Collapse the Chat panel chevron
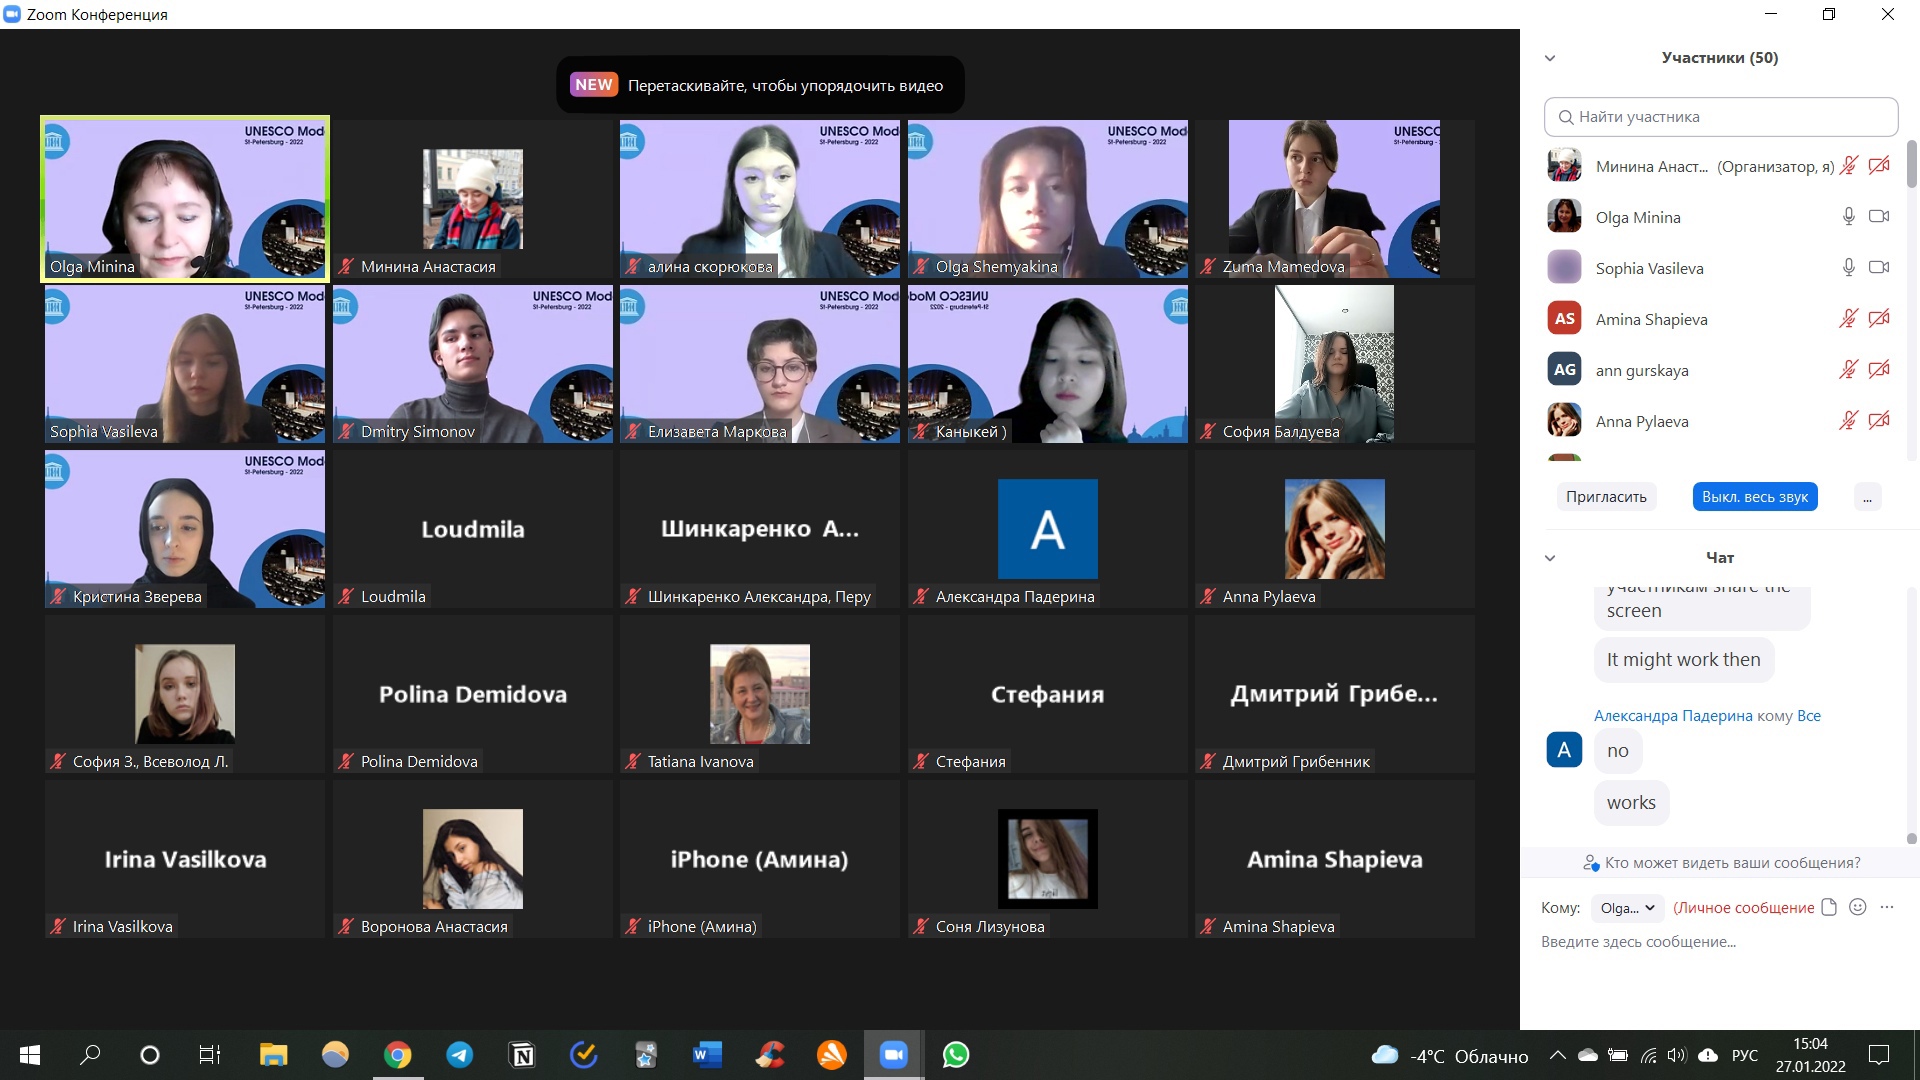Screen dimensions: 1920x1080 (1550, 558)
